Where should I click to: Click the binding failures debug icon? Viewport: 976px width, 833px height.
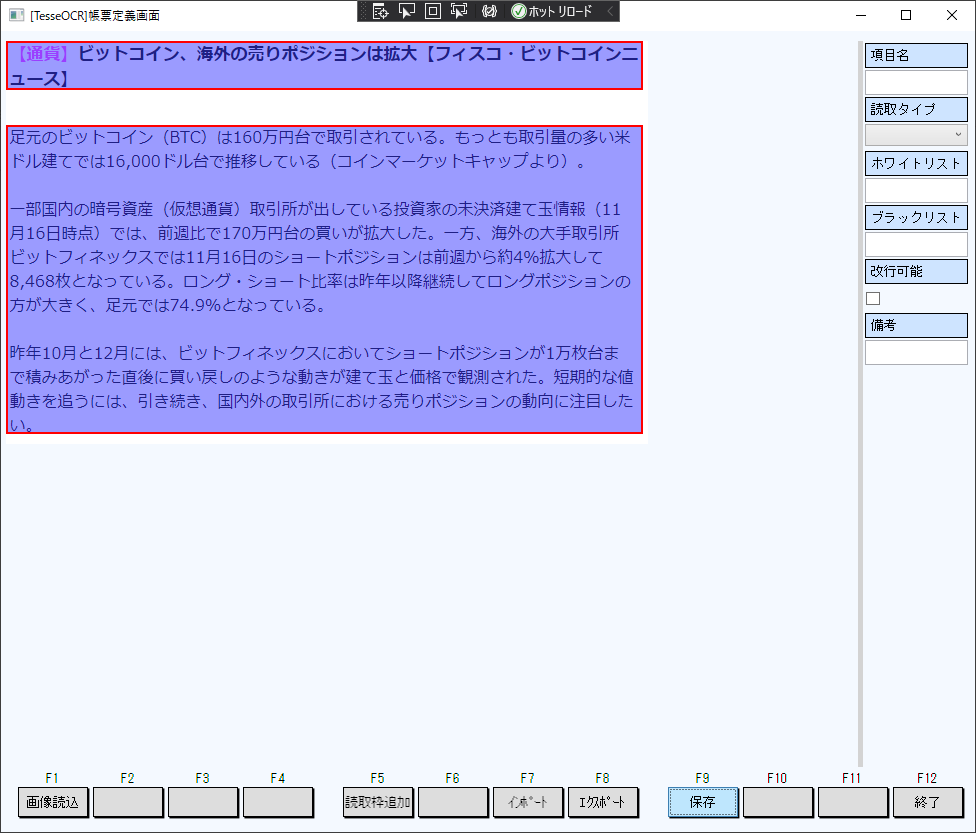489,11
